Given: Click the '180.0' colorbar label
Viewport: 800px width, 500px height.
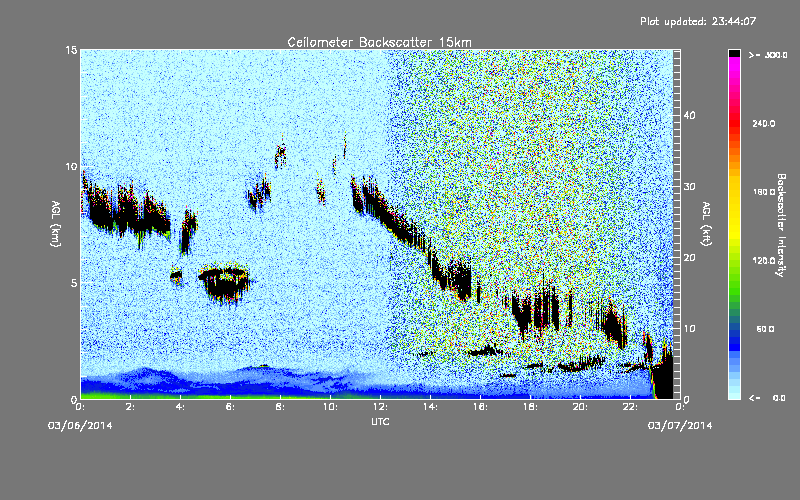Looking at the screenshot, I should (764, 192).
